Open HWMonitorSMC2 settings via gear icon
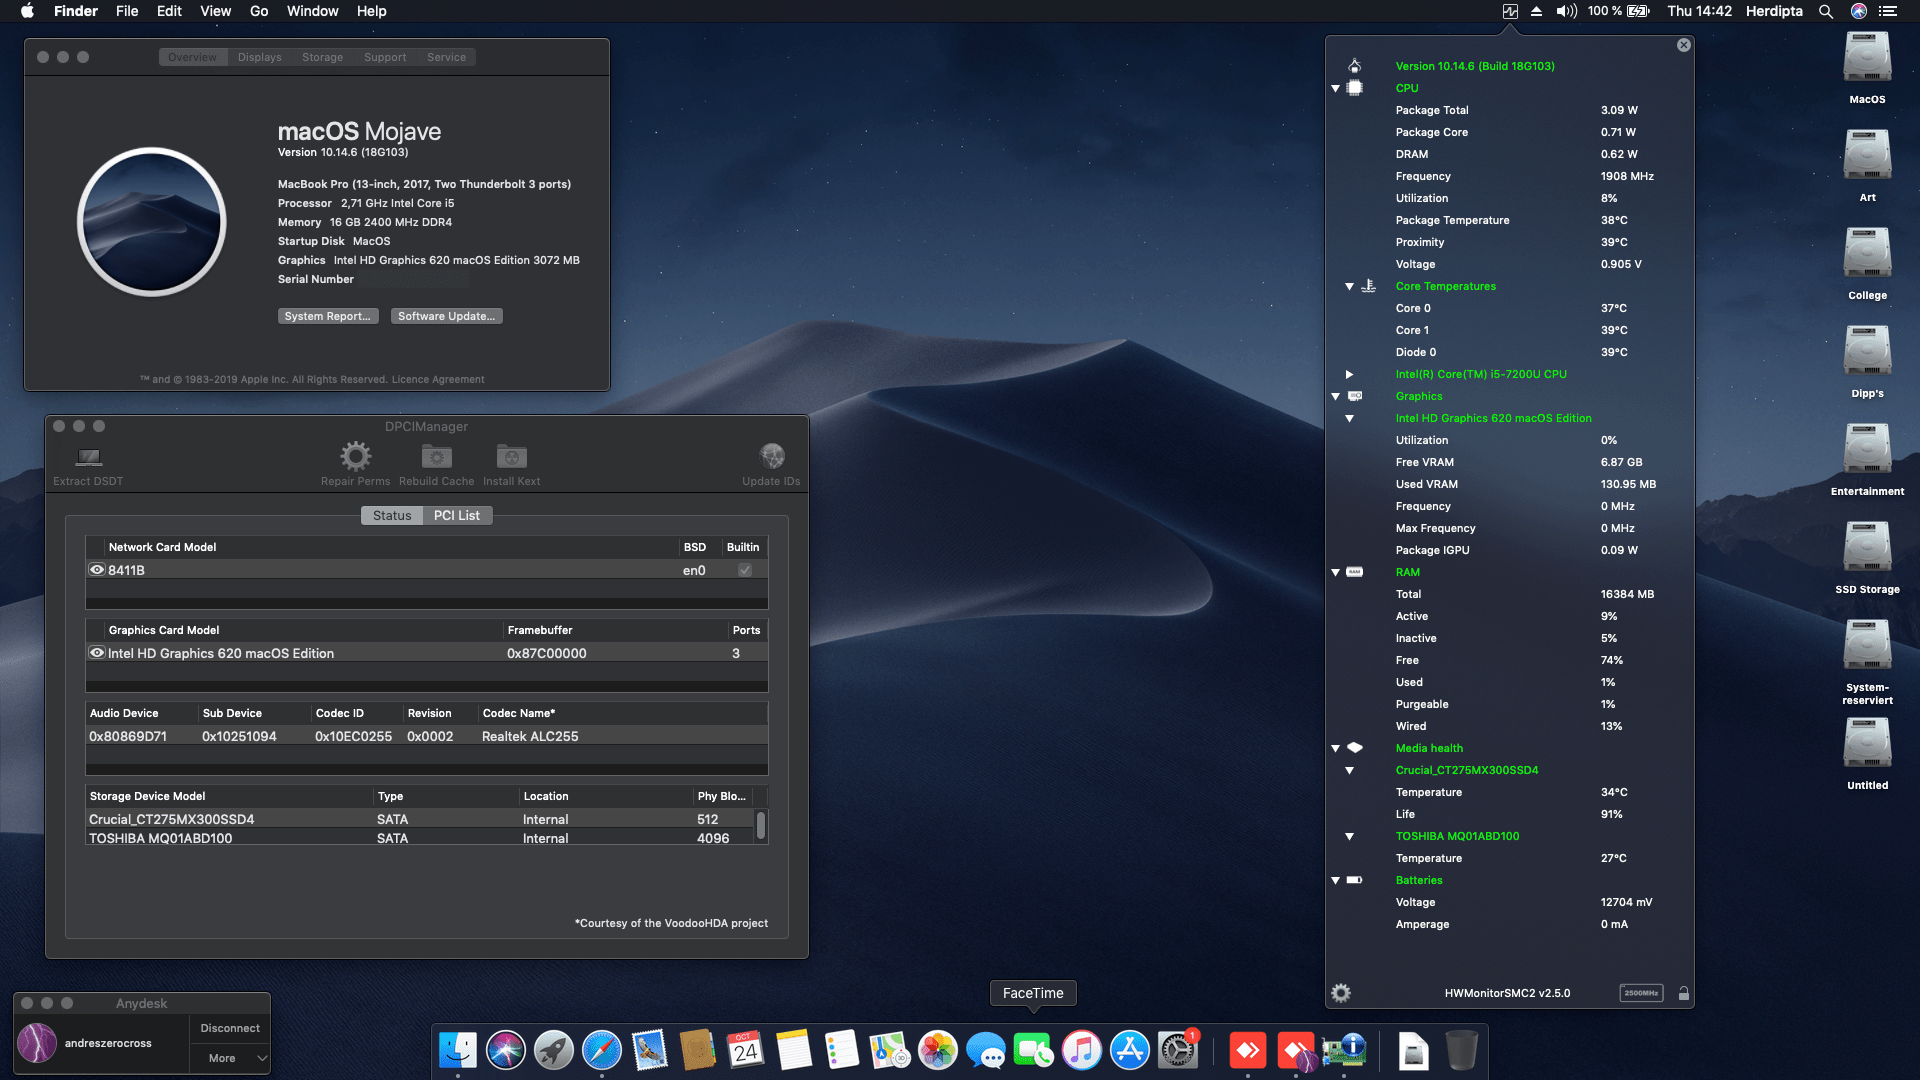This screenshot has width=1920, height=1080. click(x=1340, y=992)
